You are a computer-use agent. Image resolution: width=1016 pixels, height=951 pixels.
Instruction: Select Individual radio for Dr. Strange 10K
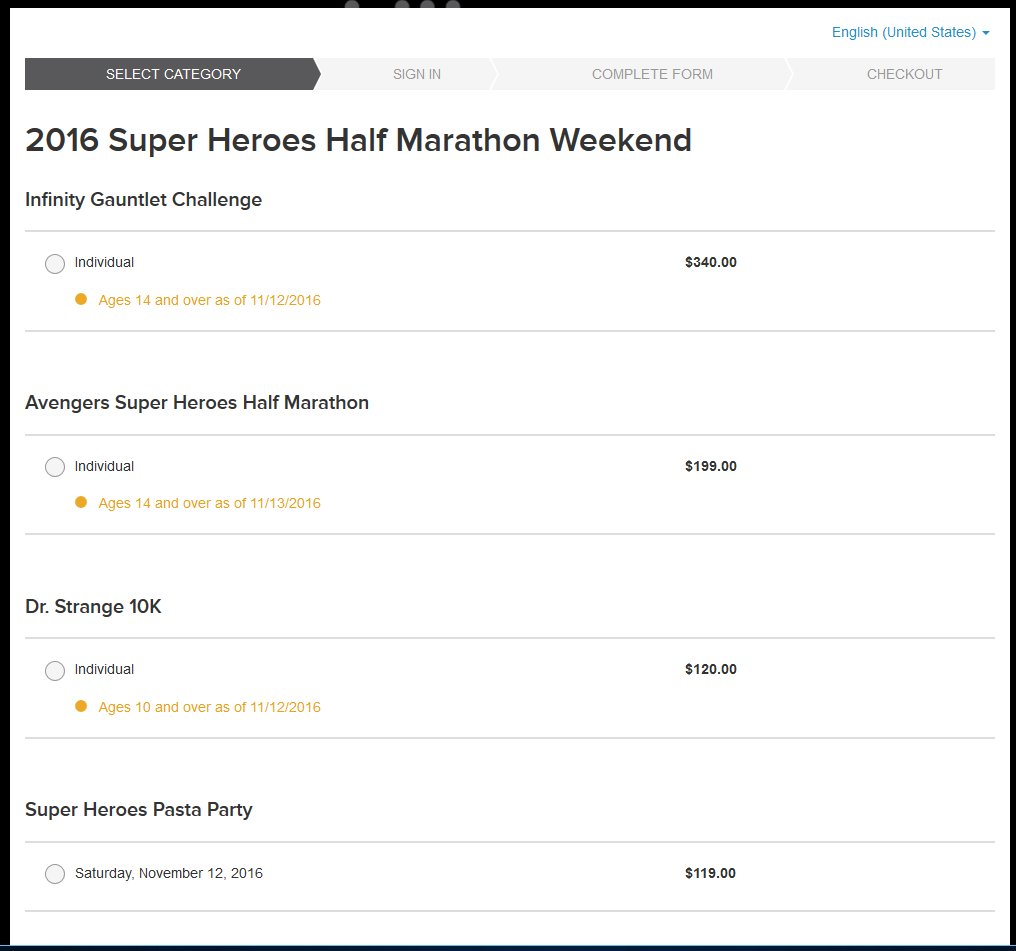[x=55, y=670]
